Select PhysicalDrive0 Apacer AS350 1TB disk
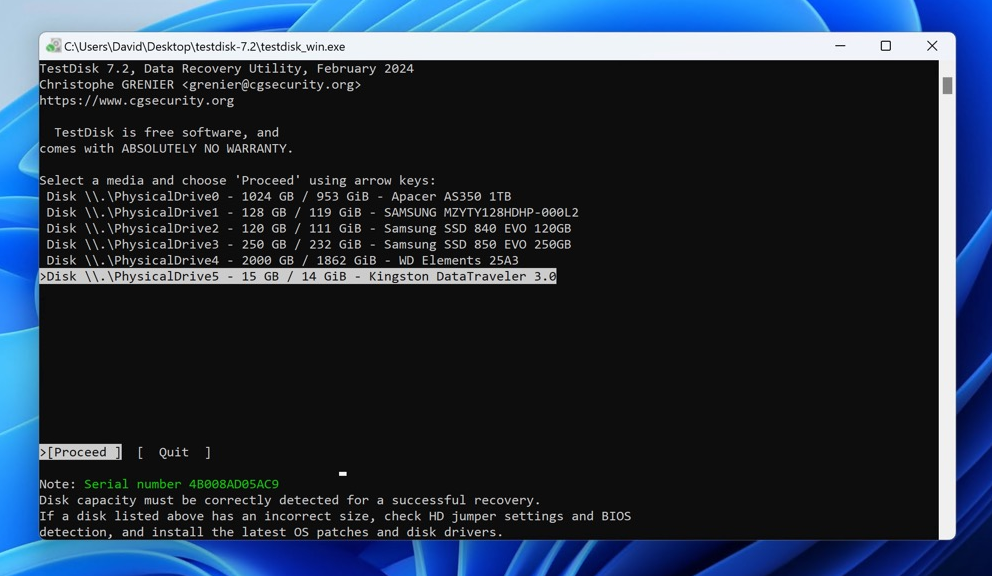Image resolution: width=992 pixels, height=576 pixels. click(278, 197)
